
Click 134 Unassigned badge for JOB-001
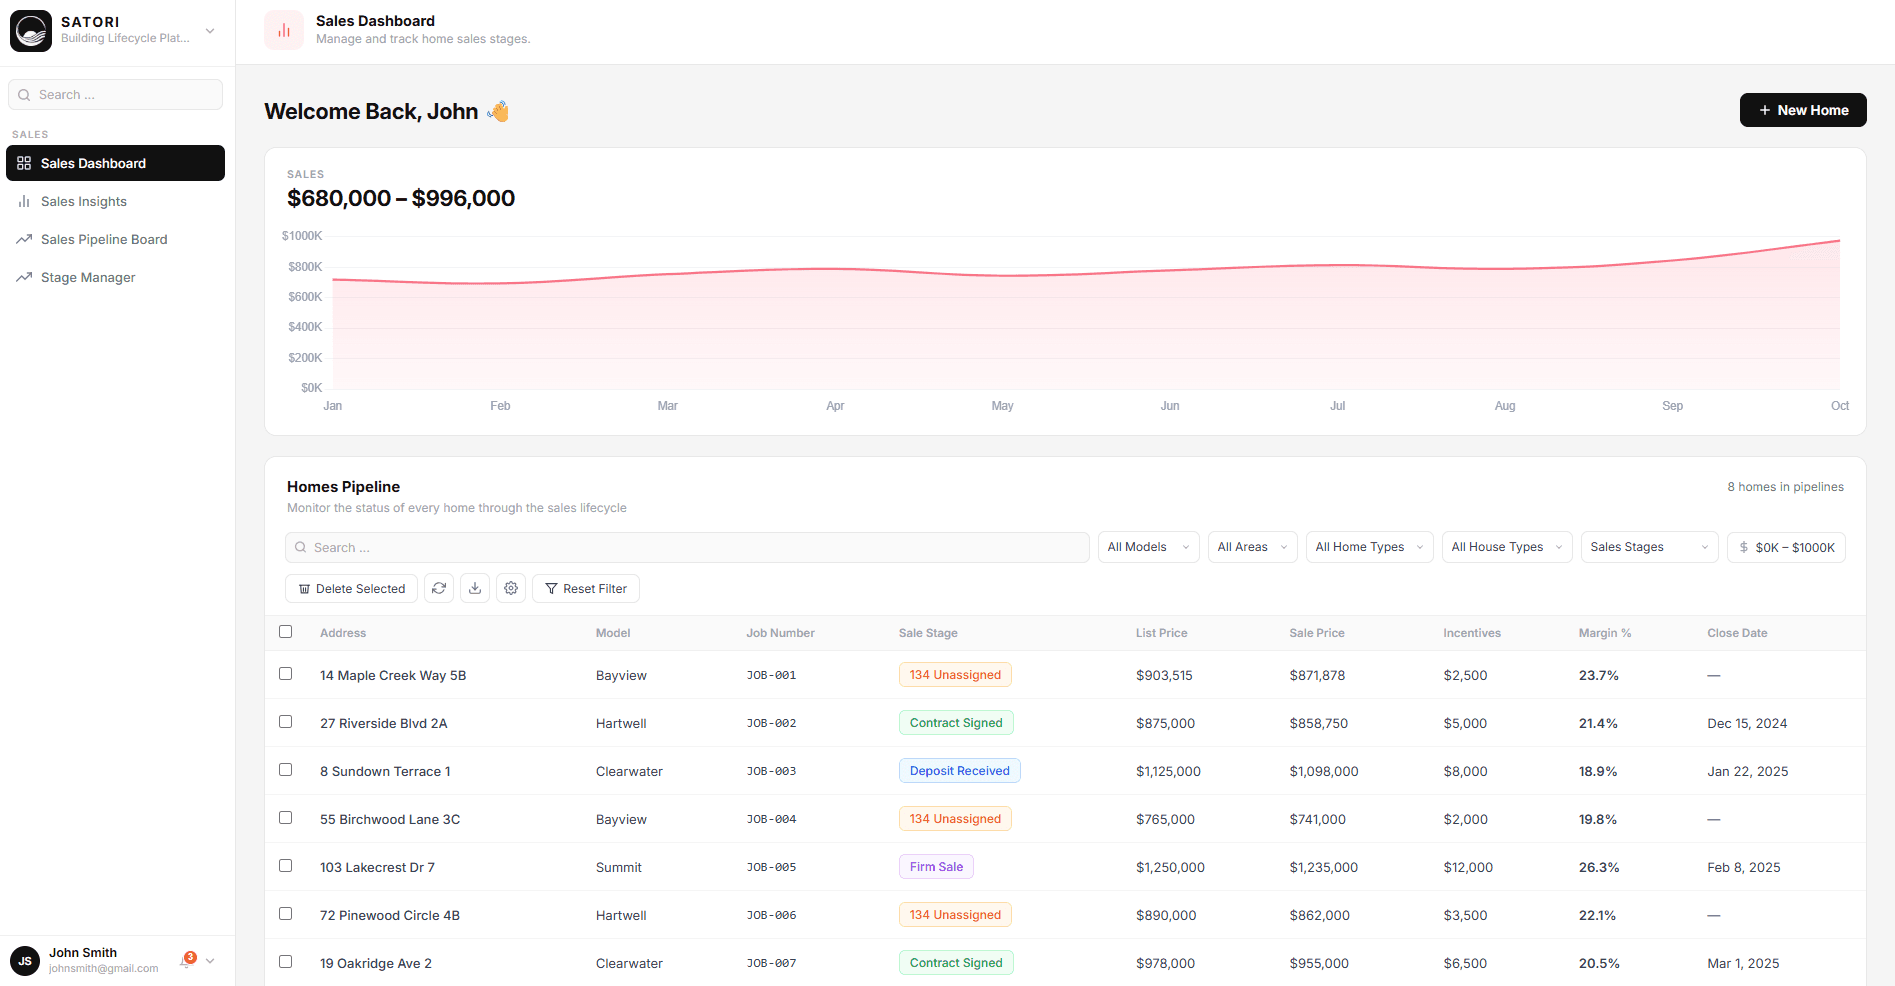click(955, 675)
